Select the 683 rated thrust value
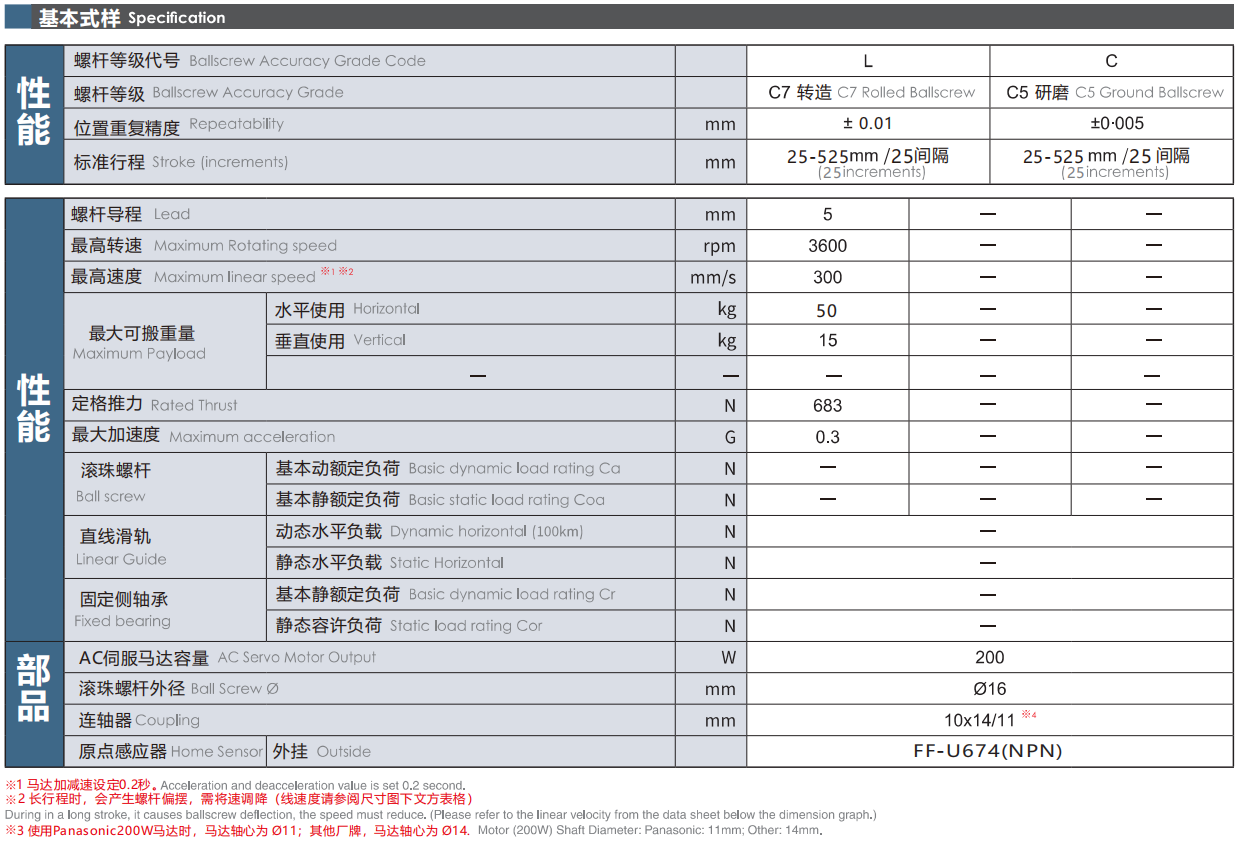 tap(827, 405)
